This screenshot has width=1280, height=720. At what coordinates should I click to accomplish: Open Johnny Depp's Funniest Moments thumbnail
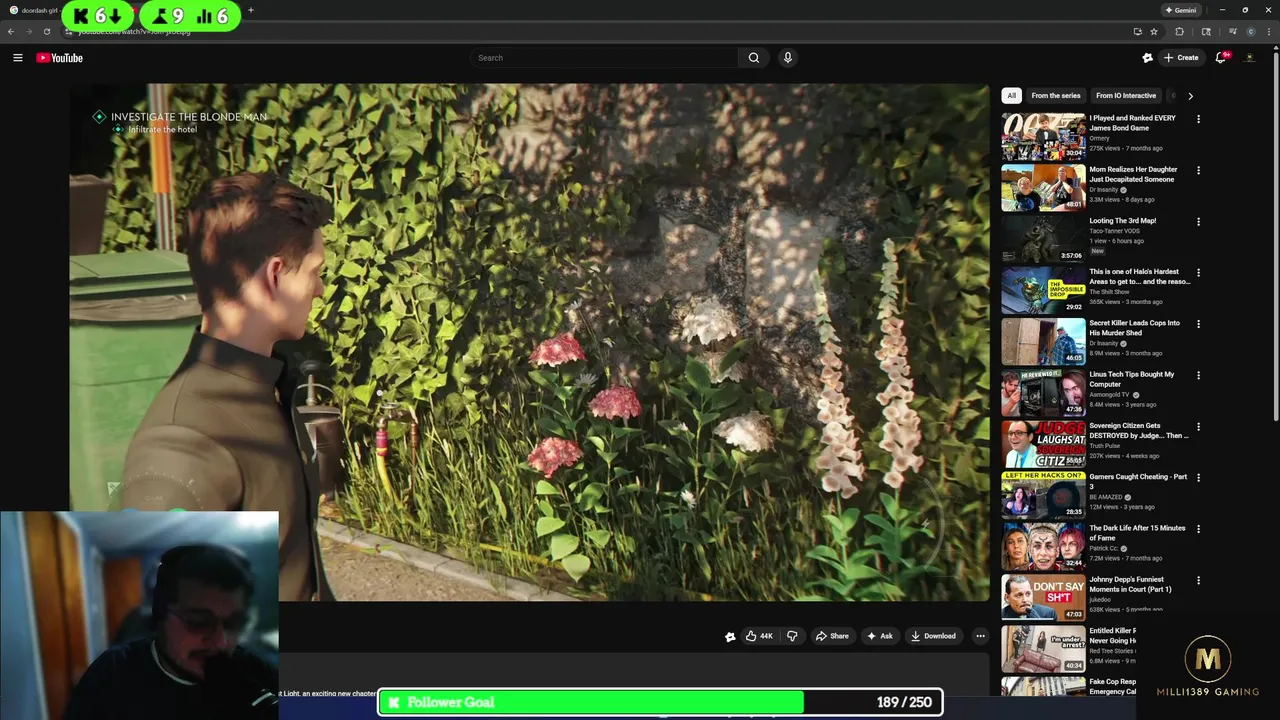pos(1043,598)
